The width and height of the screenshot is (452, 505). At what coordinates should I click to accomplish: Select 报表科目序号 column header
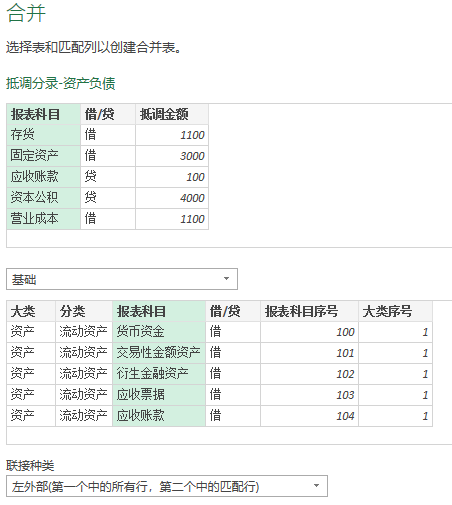tap(309, 311)
